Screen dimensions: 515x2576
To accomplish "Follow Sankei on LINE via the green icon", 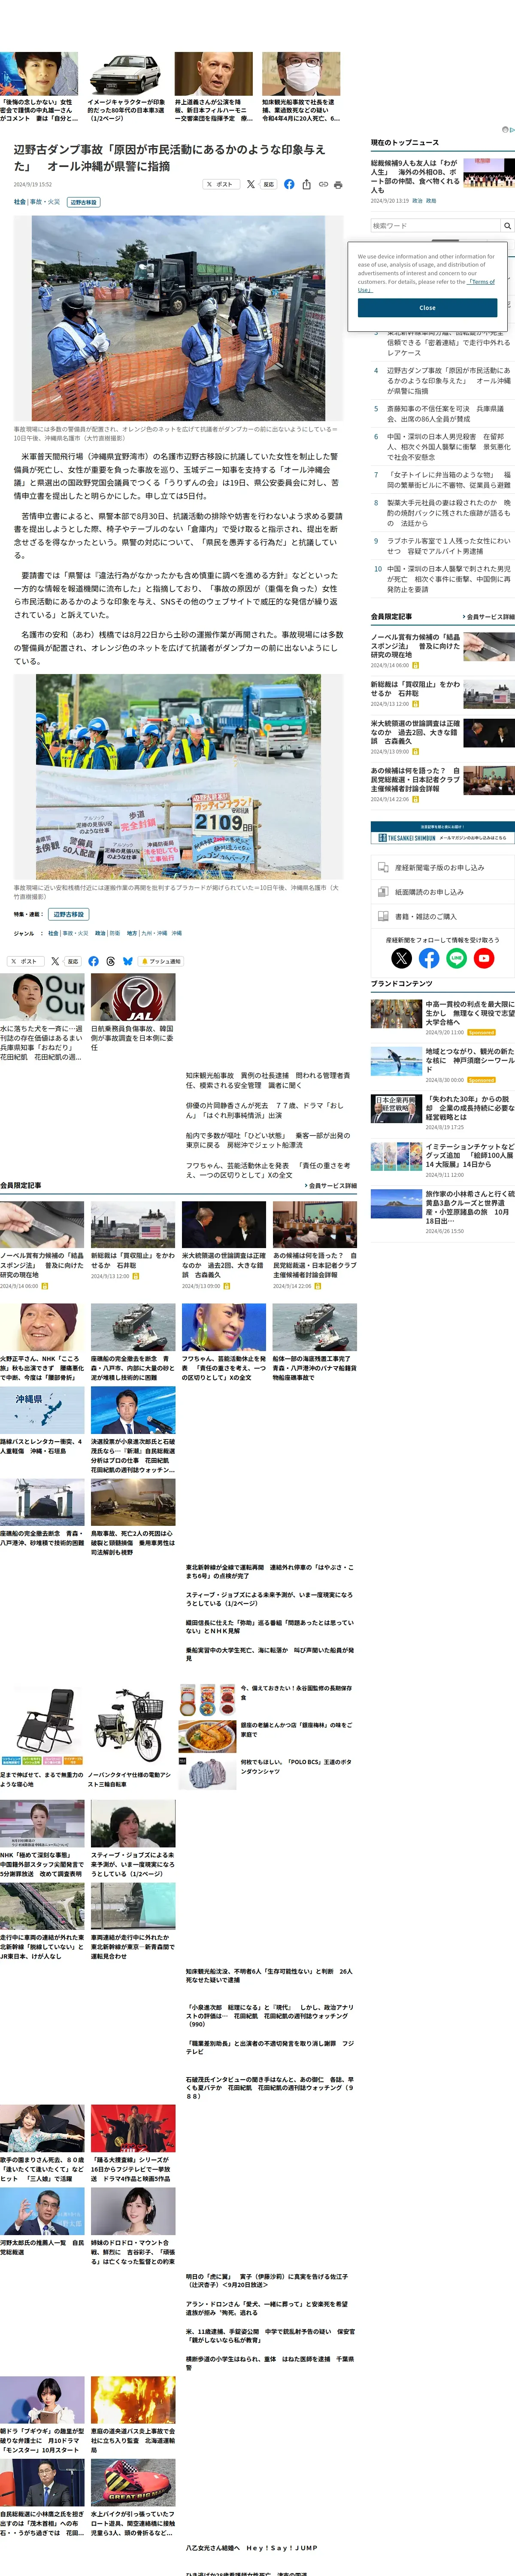I will (x=456, y=958).
